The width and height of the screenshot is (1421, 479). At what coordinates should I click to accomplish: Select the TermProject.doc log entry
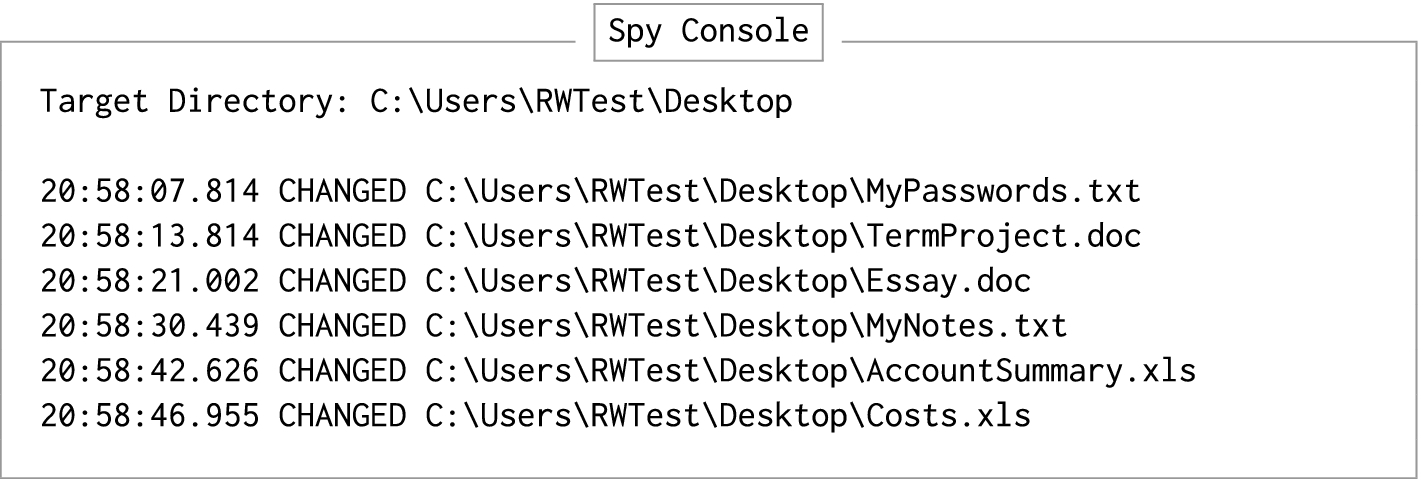(x=591, y=236)
